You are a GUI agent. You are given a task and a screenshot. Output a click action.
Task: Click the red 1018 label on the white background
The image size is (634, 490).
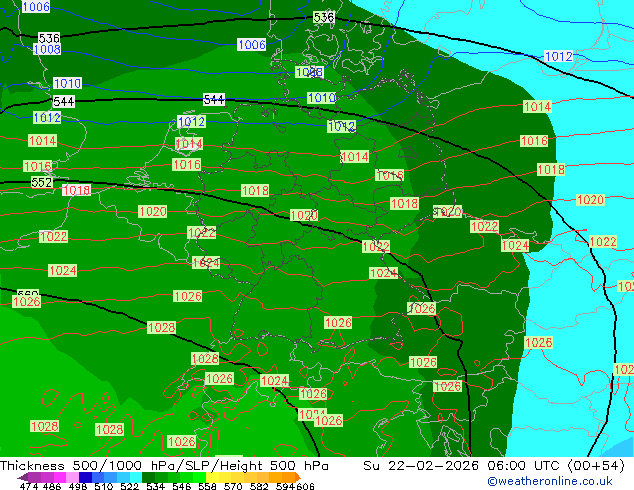[x=76, y=190]
